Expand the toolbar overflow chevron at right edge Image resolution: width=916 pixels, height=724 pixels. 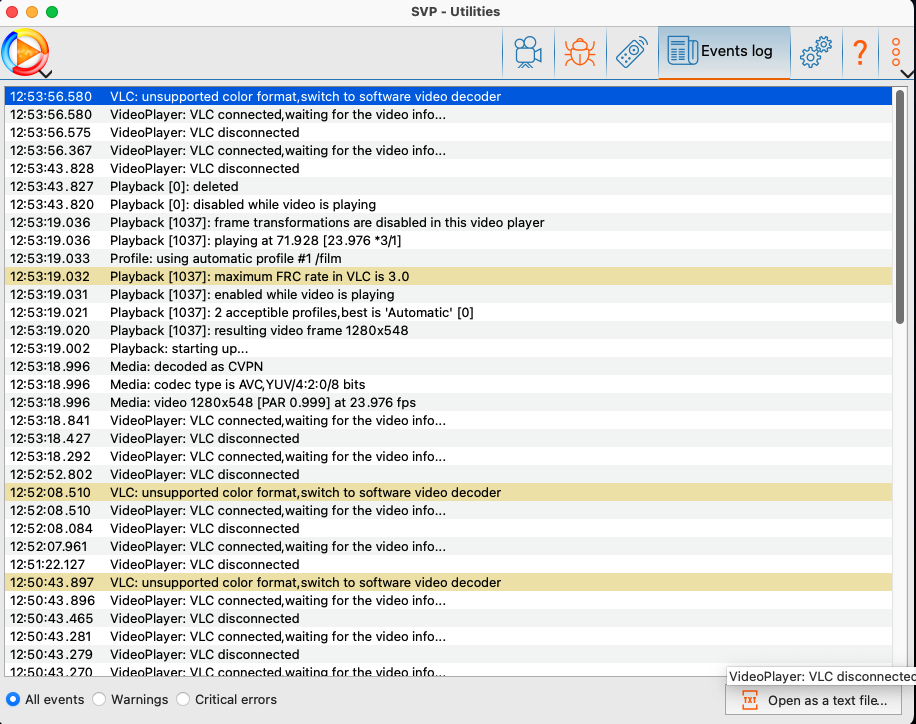(x=907, y=73)
